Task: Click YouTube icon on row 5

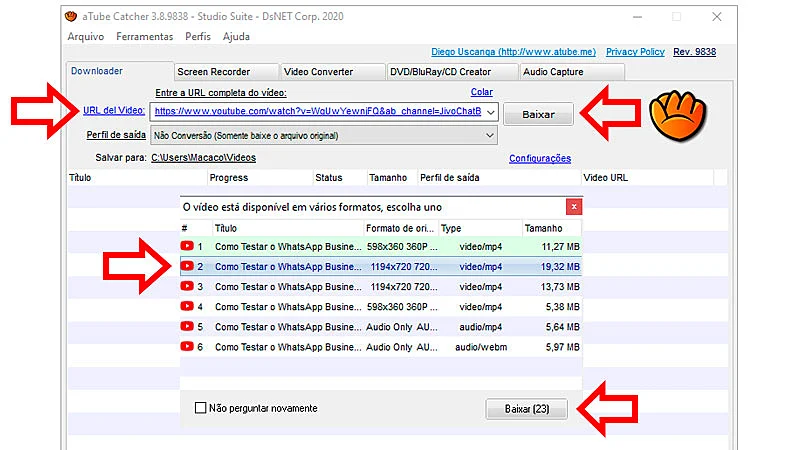Action: coord(187,326)
